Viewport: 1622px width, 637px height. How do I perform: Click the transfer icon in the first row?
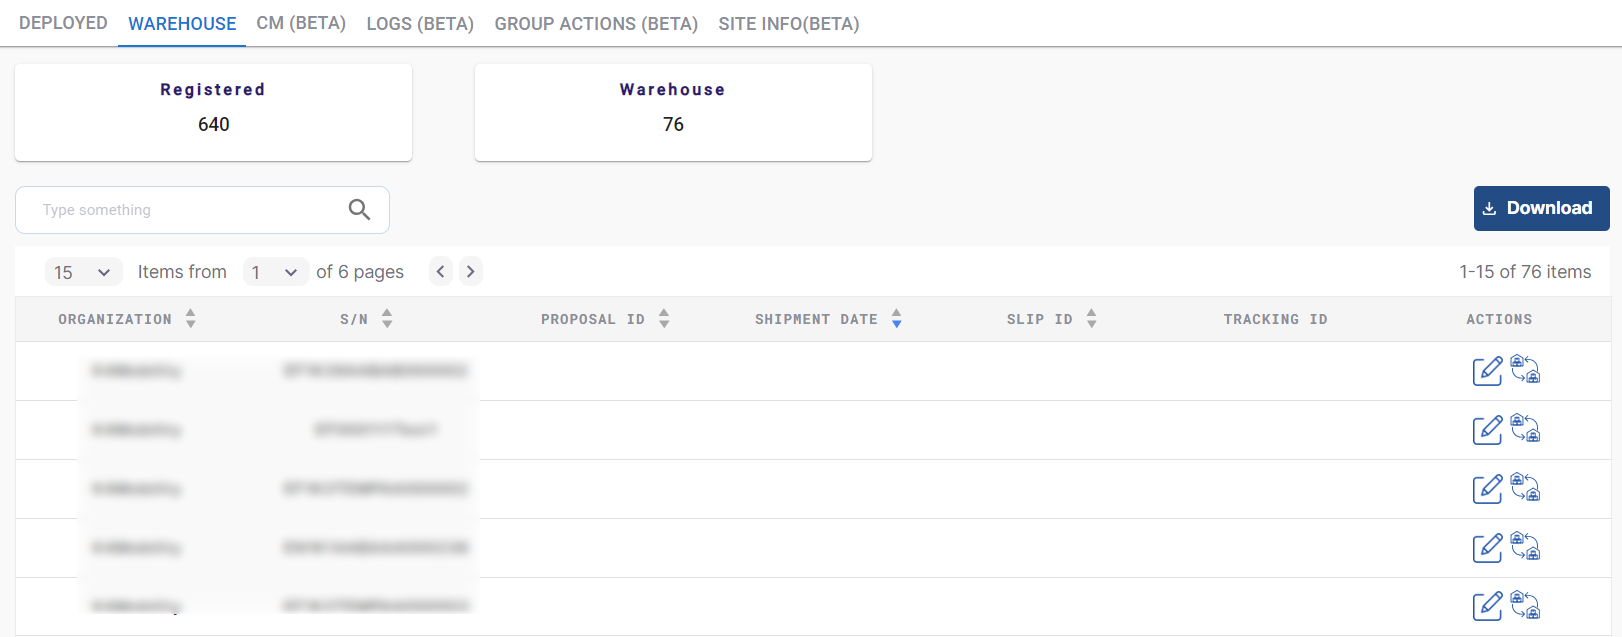click(x=1525, y=369)
